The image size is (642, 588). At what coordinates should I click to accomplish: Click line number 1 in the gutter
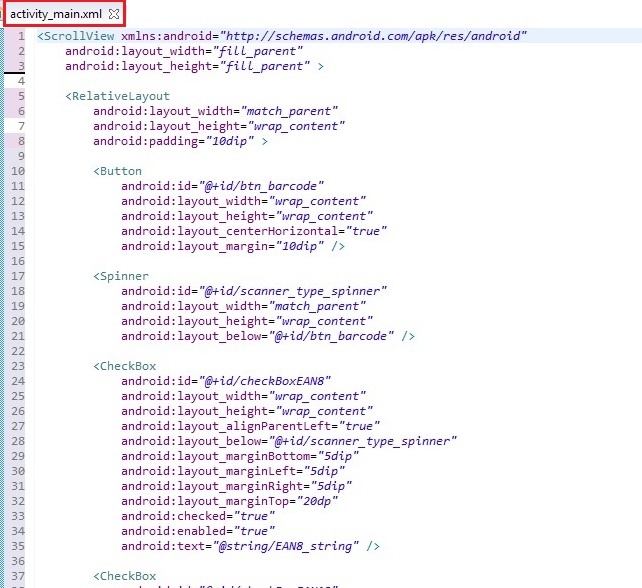[20, 36]
